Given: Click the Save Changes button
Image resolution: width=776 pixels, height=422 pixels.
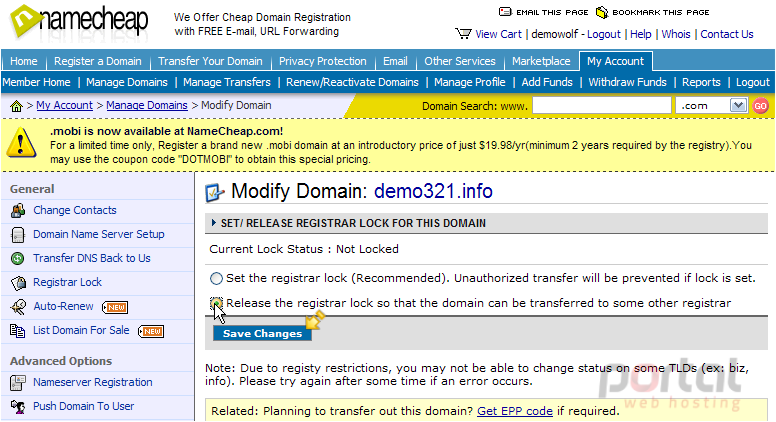Looking at the screenshot, I should [262, 333].
